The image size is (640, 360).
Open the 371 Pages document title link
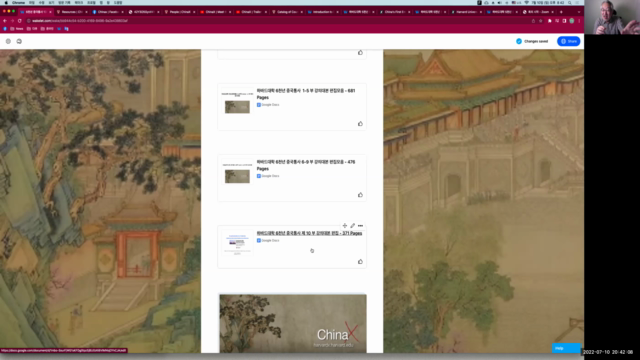309,233
